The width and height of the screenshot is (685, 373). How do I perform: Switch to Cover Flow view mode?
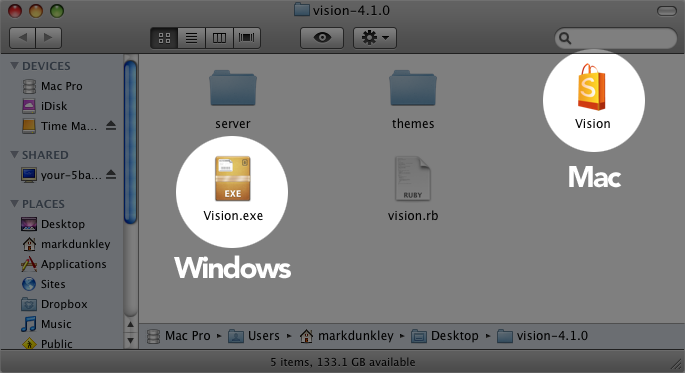[x=247, y=38]
